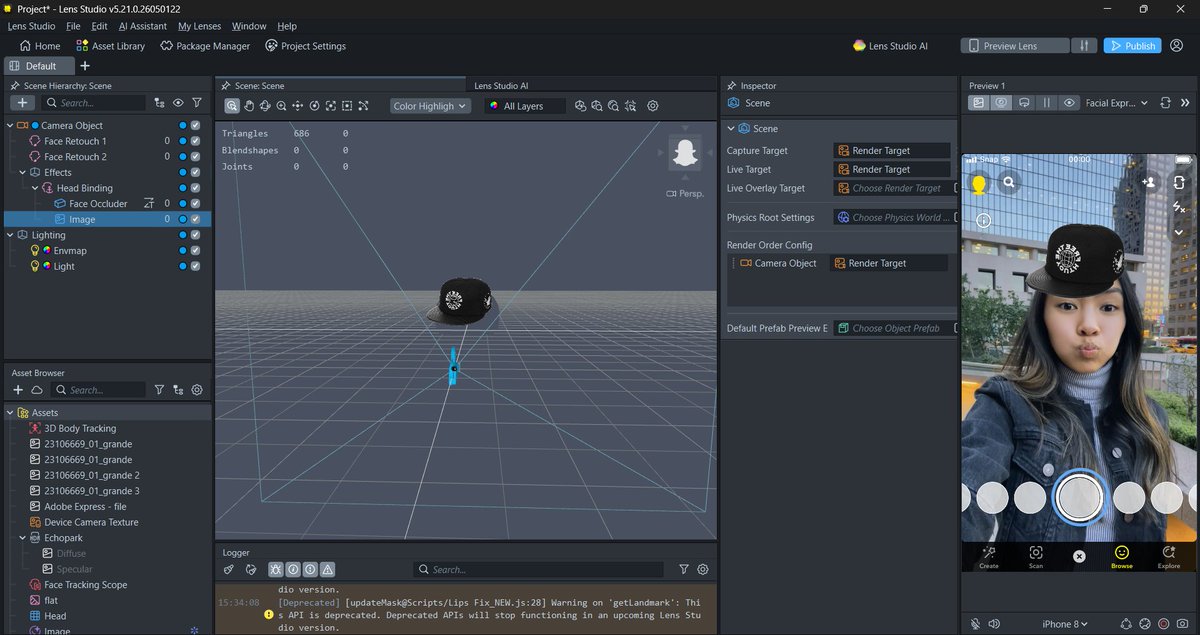Viewport: 1200px width, 635px height.
Task: Select the zoom magnifier tool in Scene toolbar
Action: (x=281, y=106)
